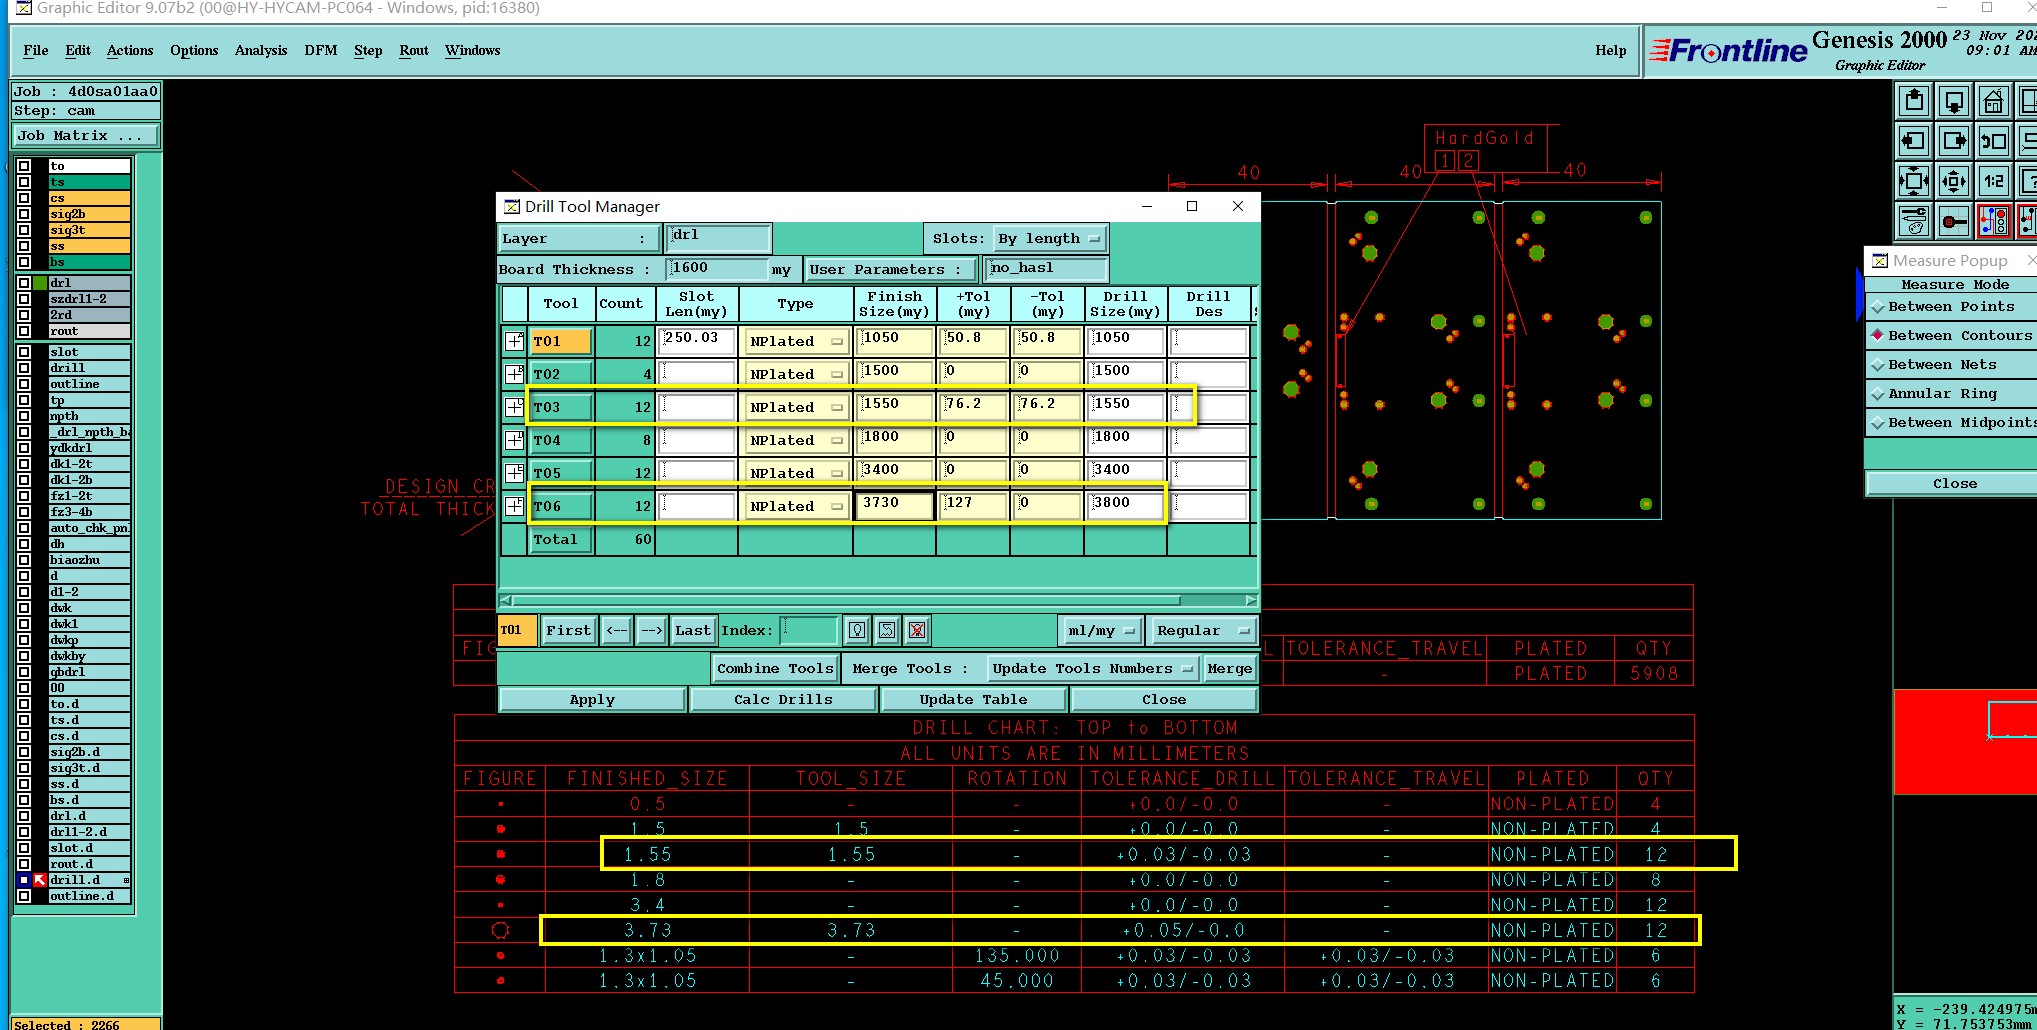Open the T03 NPlated type dropdown
Viewport: 2037px width, 1030px height.
[x=796, y=407]
